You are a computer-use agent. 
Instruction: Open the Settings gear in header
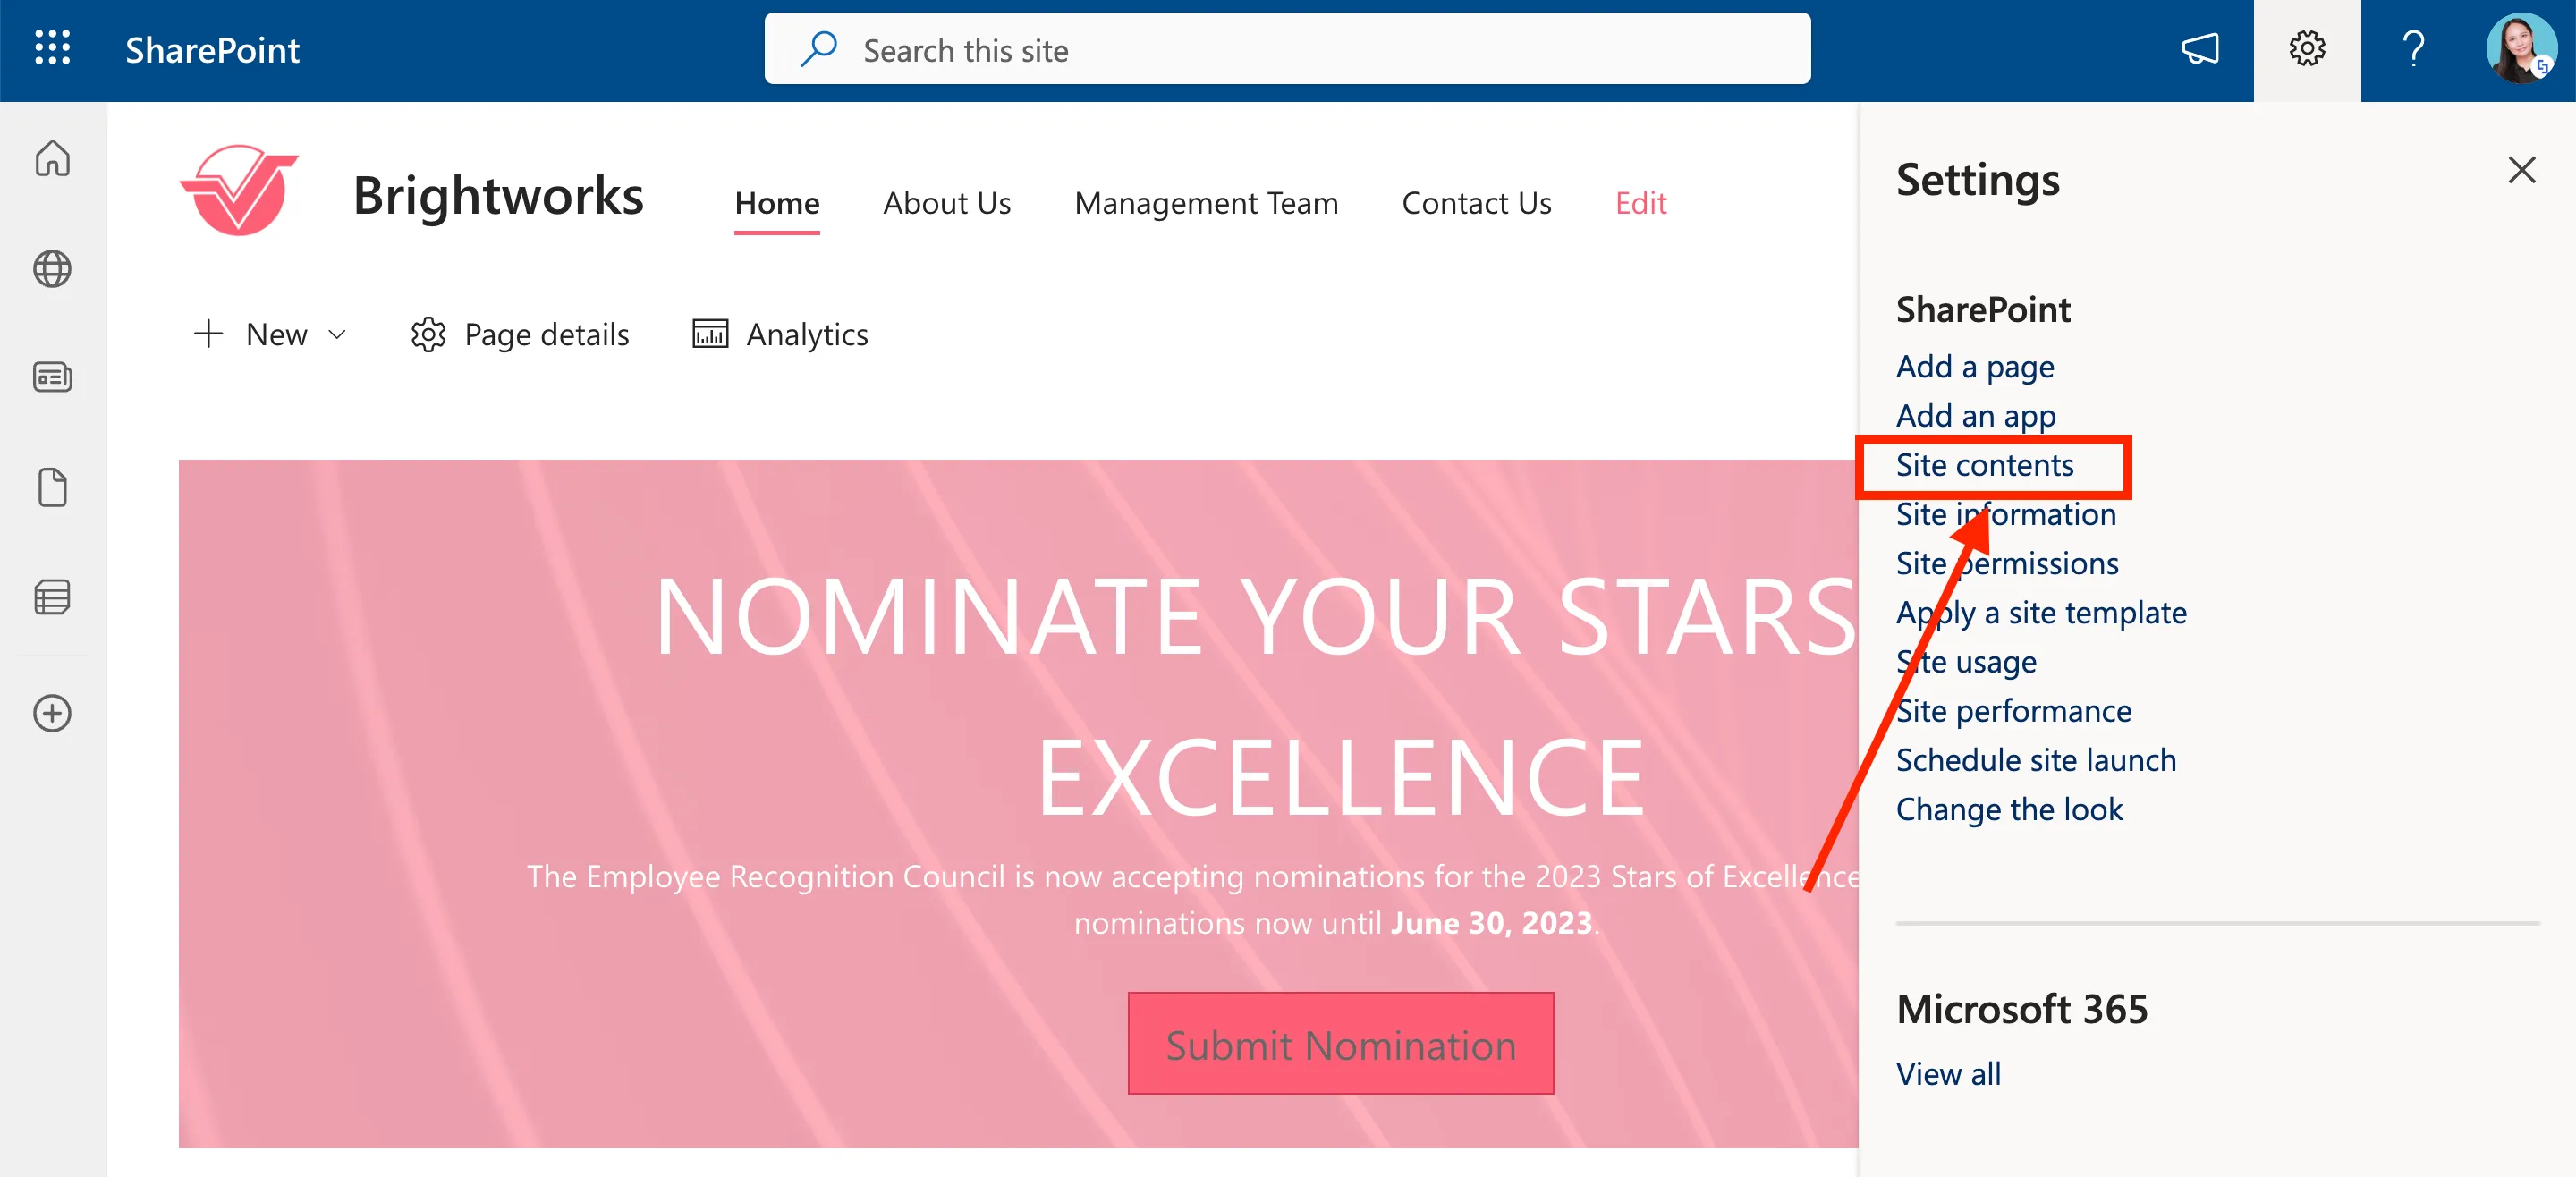2307,49
